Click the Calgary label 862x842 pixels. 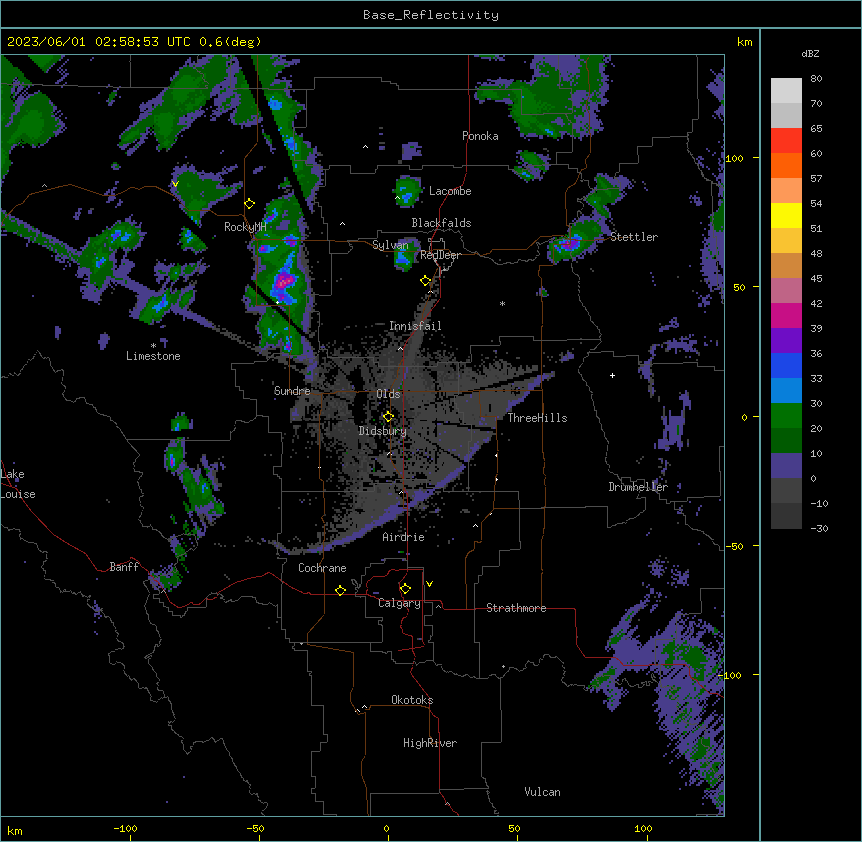point(399,603)
